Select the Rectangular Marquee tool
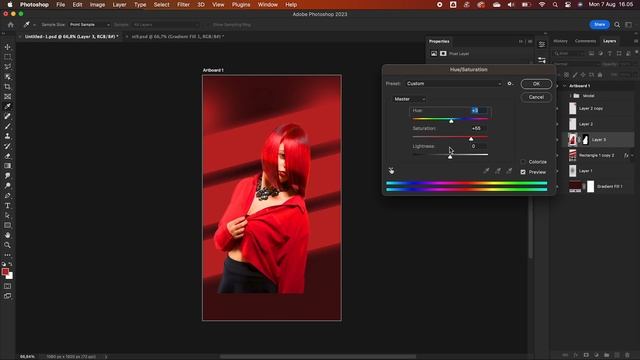 7,57
